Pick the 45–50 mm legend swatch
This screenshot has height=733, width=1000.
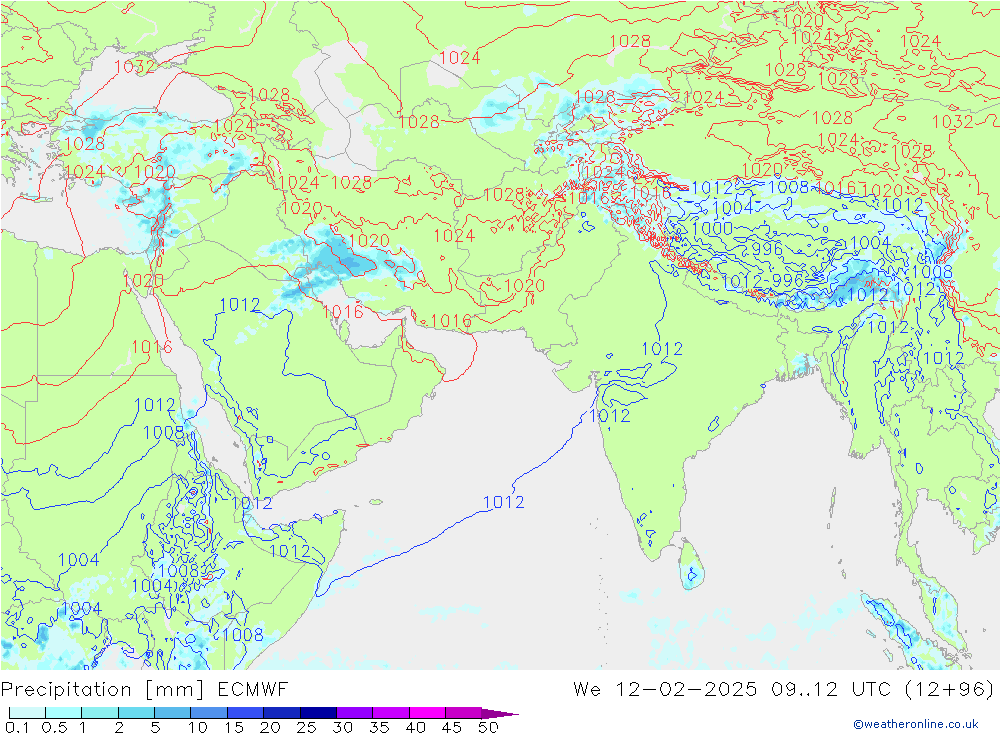(x=464, y=713)
